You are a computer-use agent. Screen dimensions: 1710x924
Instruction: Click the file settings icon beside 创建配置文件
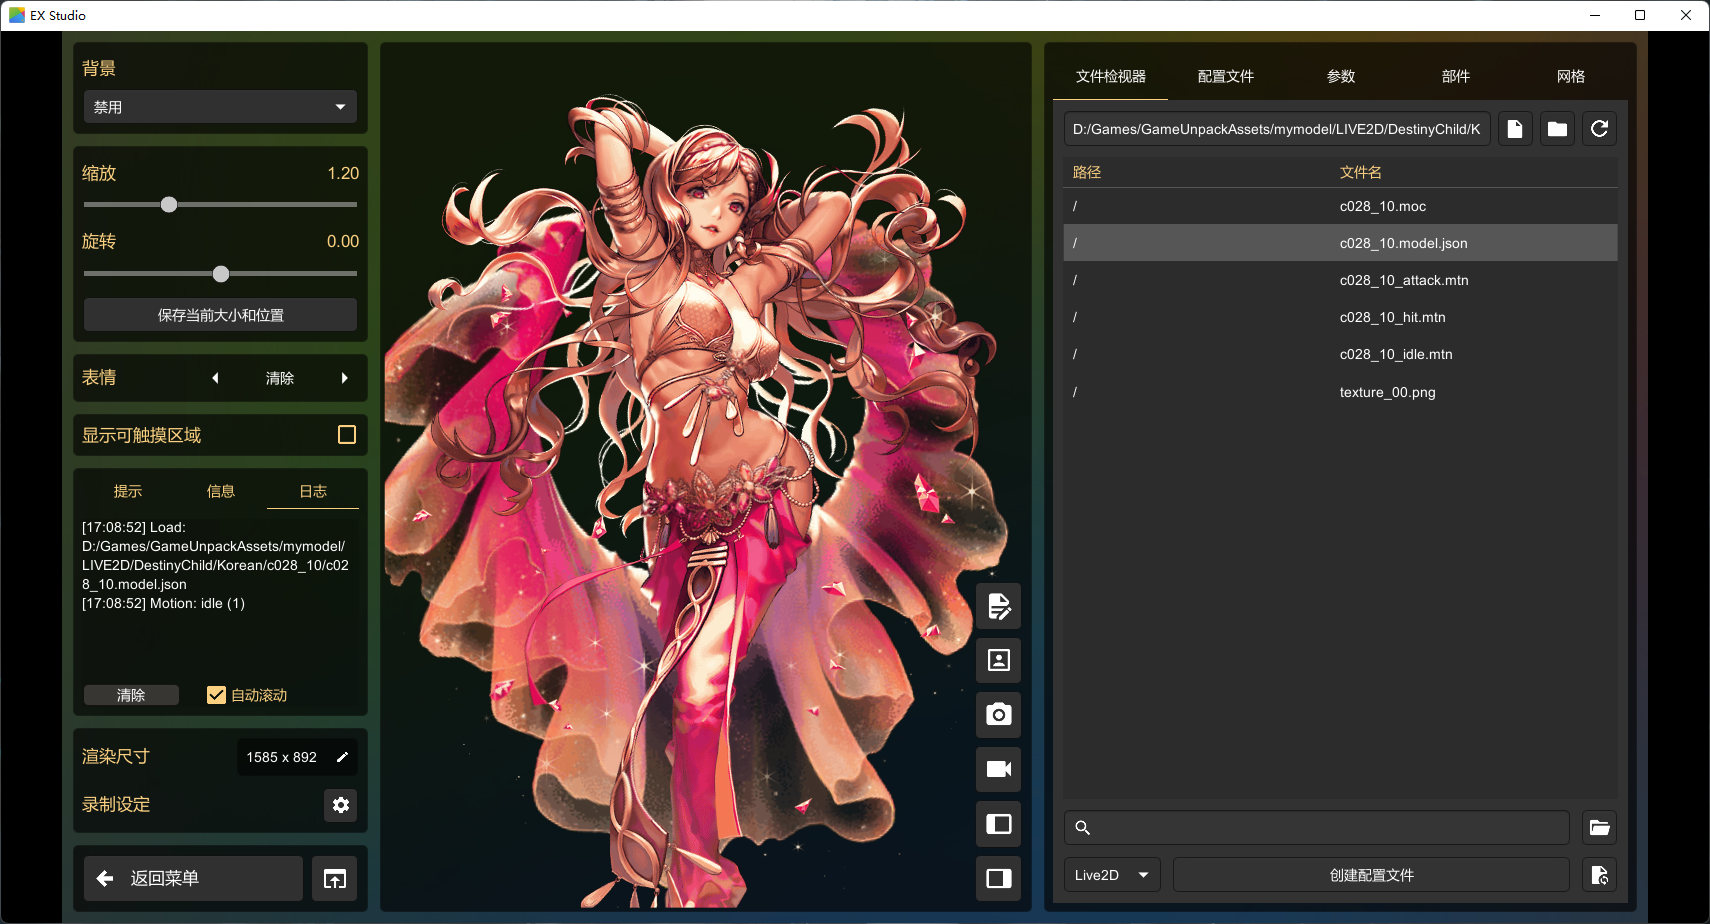coord(1600,875)
